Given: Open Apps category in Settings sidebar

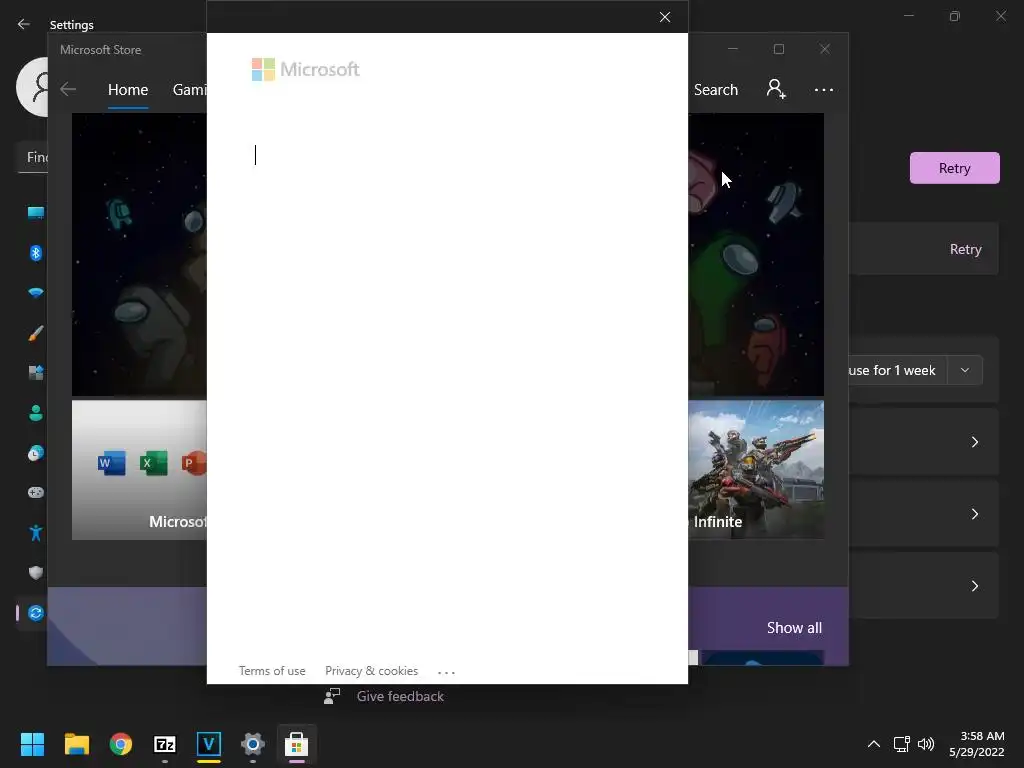Looking at the screenshot, I should (35, 373).
